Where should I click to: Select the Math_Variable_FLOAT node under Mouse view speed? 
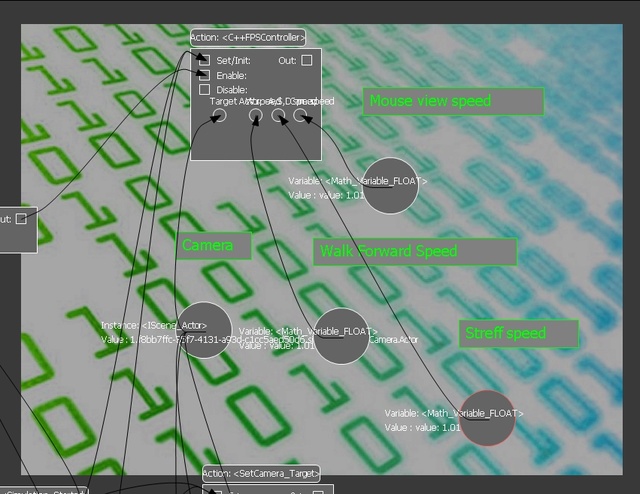[391, 186]
